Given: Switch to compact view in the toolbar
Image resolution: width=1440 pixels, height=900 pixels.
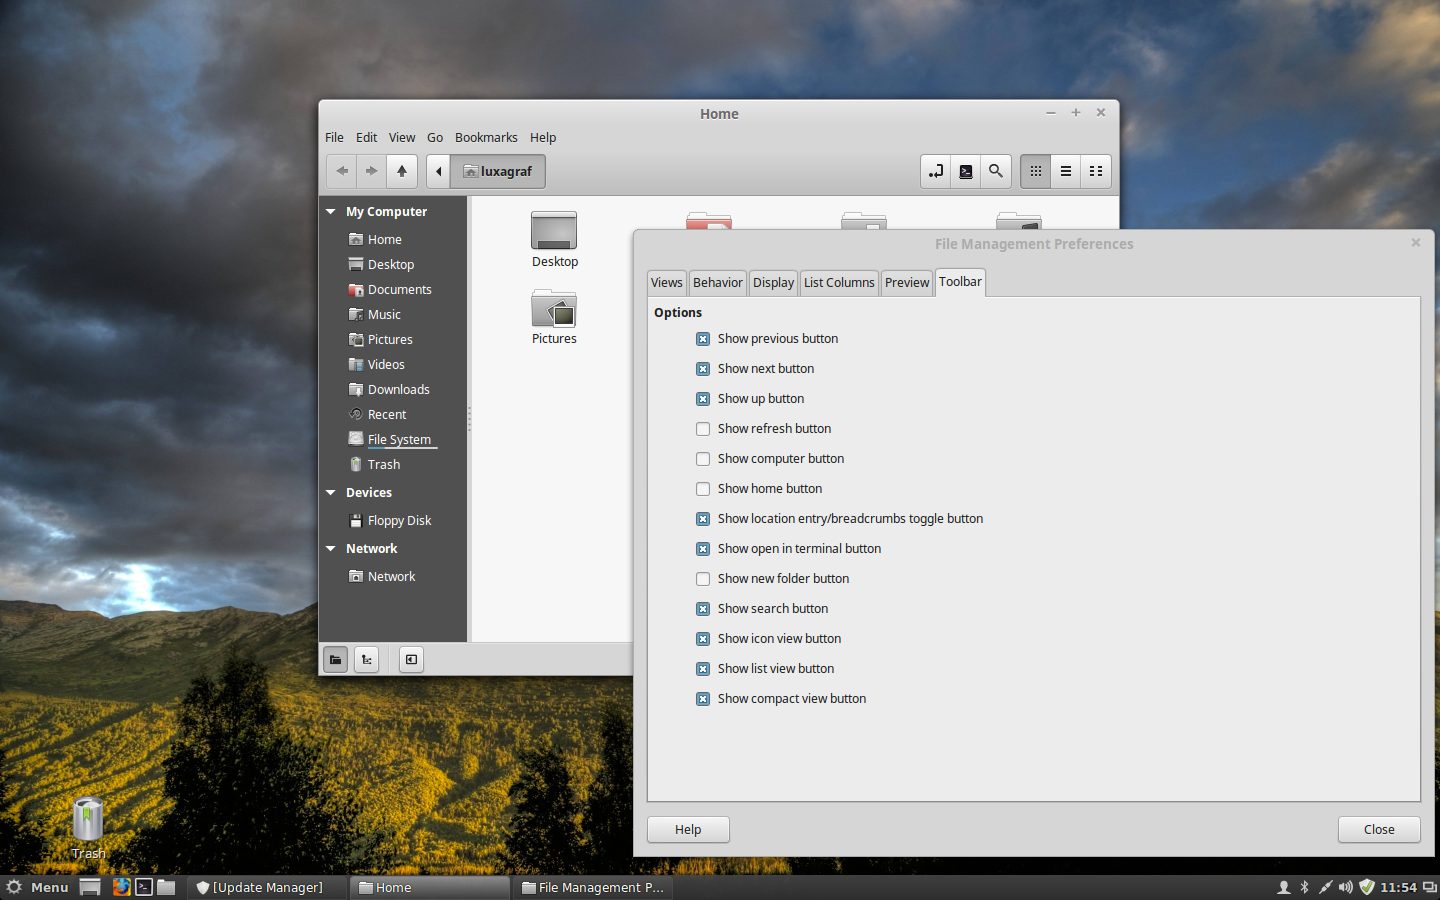Looking at the screenshot, I should 1096,171.
